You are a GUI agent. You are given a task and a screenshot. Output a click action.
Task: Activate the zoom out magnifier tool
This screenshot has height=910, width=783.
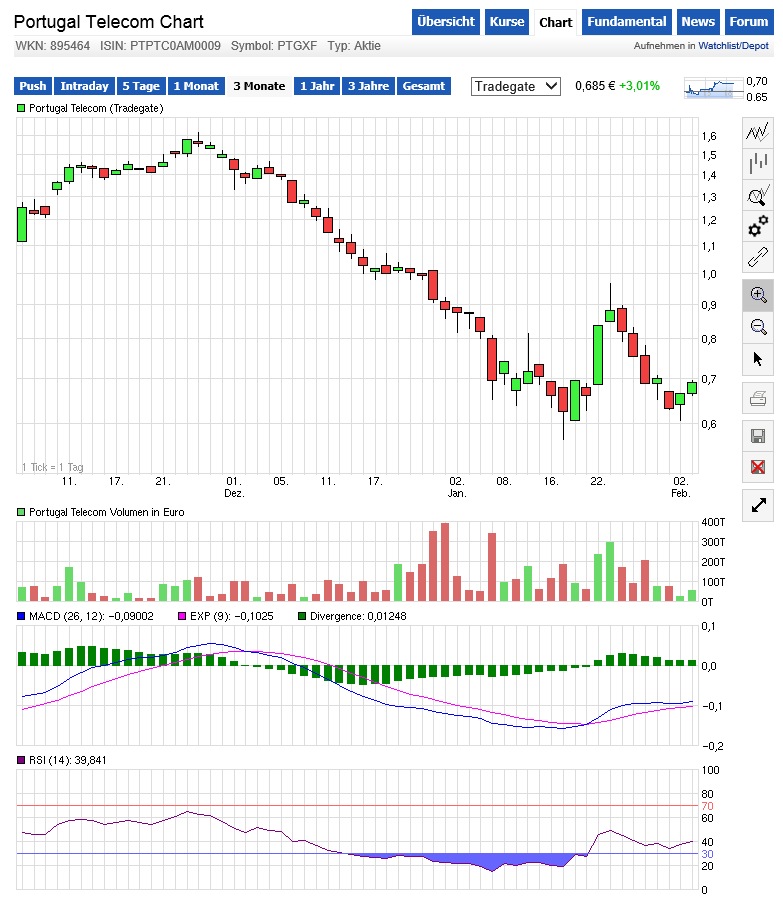(757, 327)
